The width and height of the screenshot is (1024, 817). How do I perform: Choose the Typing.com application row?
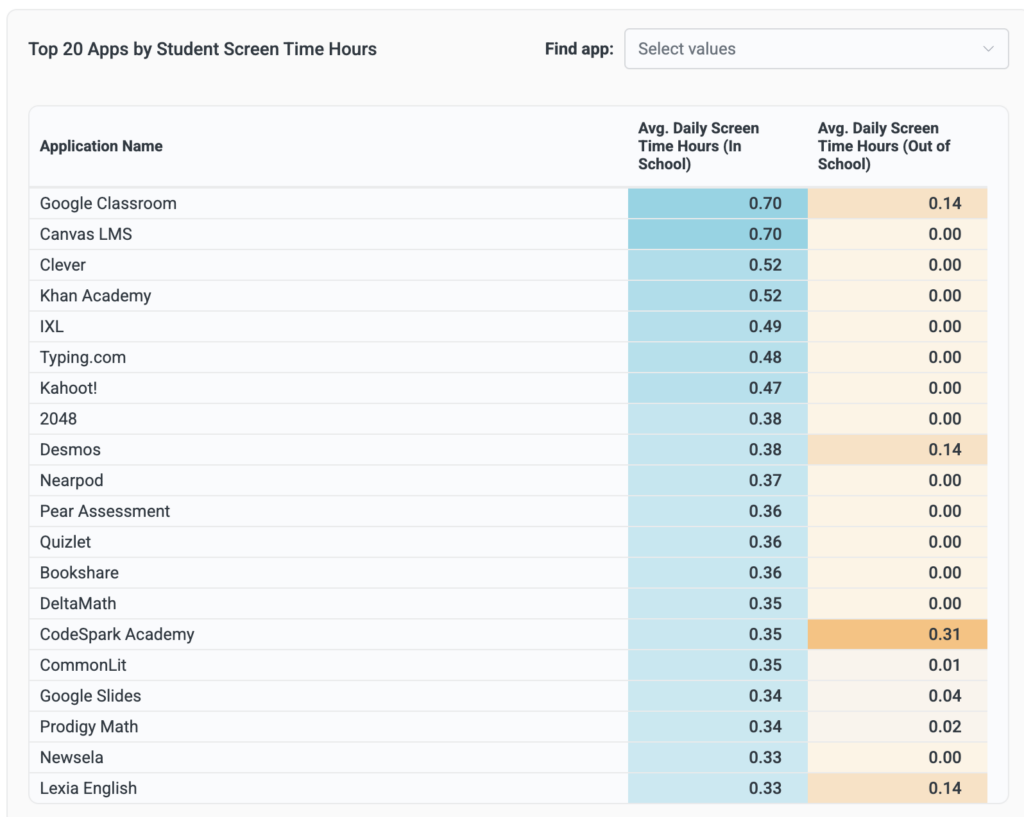point(83,357)
